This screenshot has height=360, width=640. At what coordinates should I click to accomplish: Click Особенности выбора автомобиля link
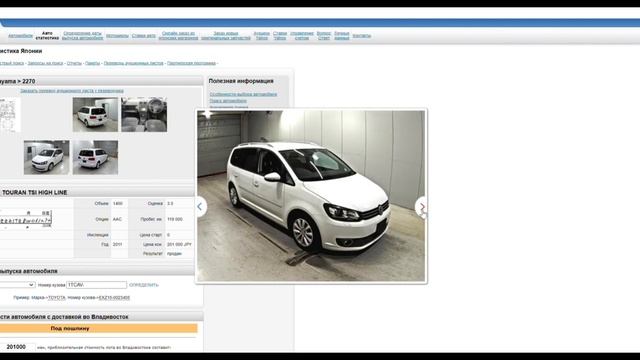click(x=243, y=94)
